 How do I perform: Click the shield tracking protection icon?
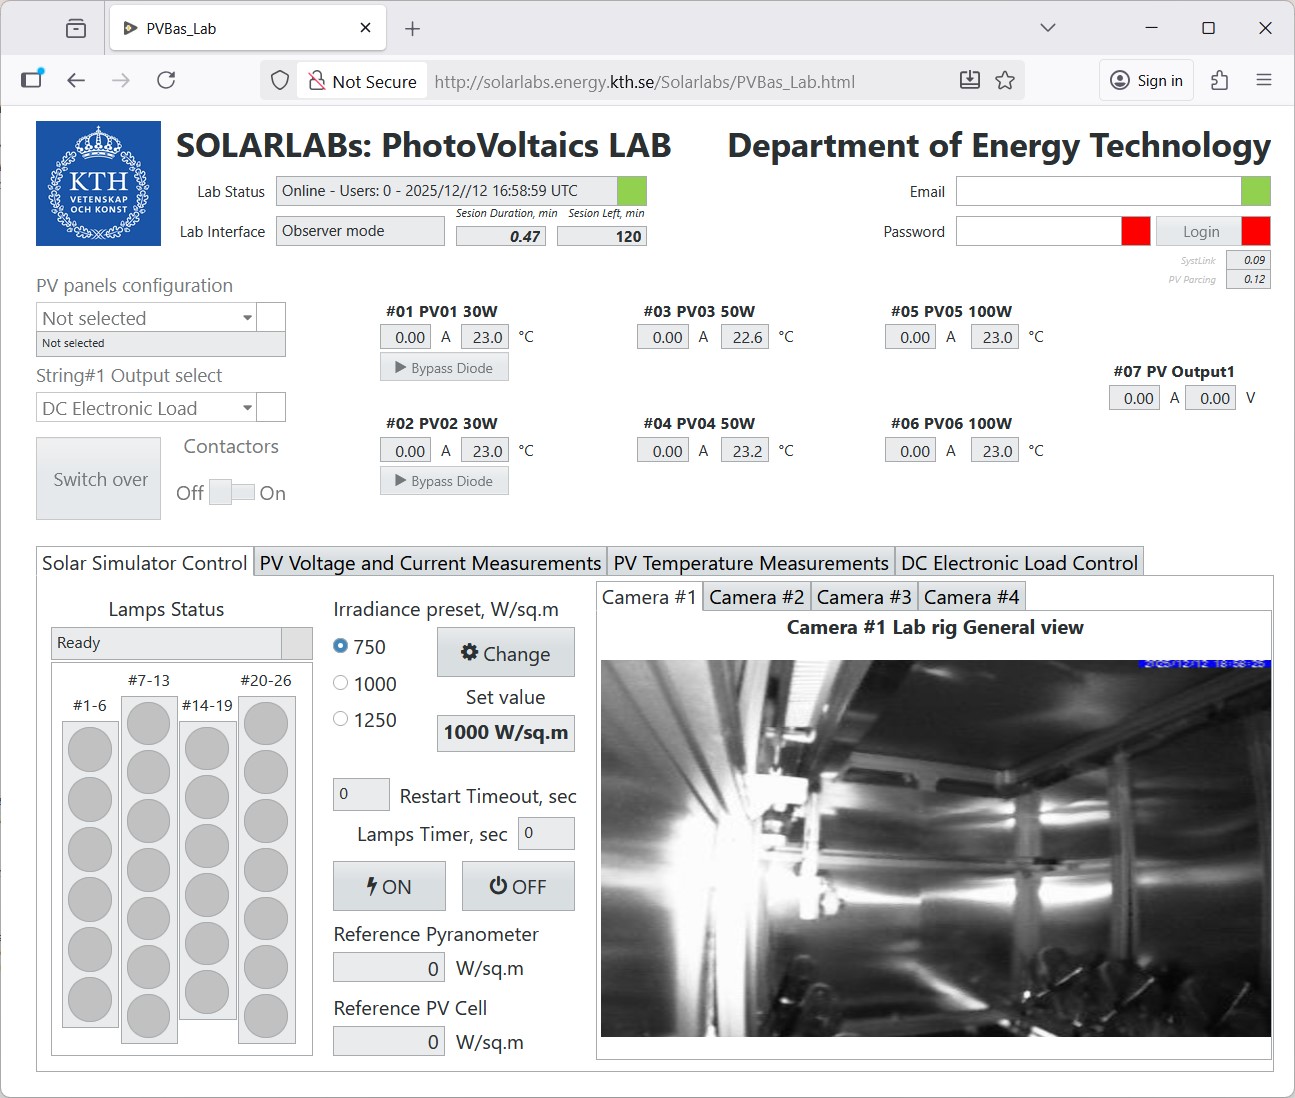[x=280, y=81]
